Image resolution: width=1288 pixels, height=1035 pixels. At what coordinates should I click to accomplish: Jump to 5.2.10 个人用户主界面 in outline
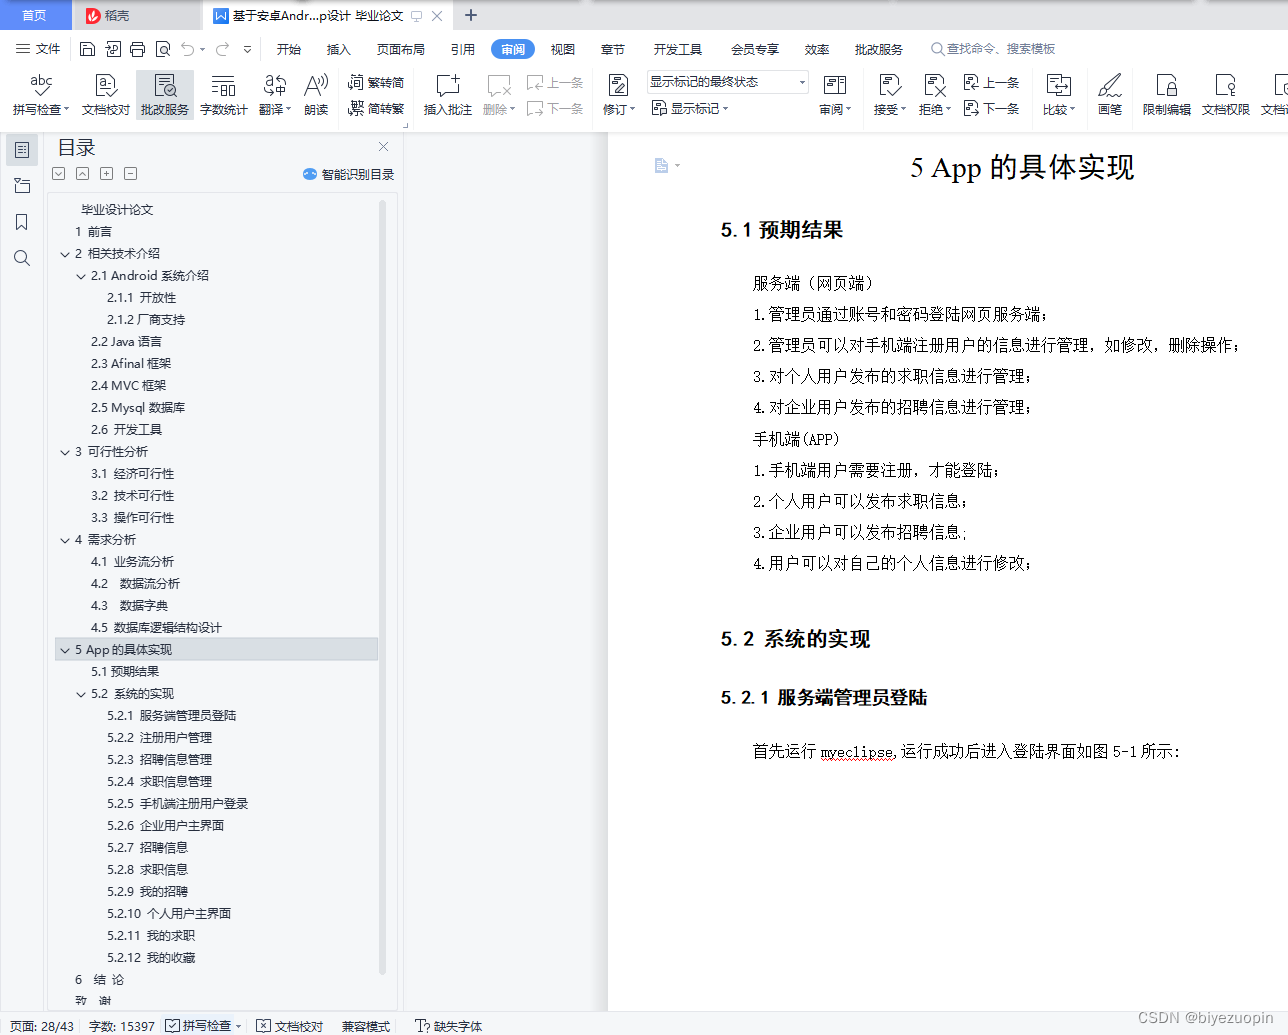tap(169, 914)
